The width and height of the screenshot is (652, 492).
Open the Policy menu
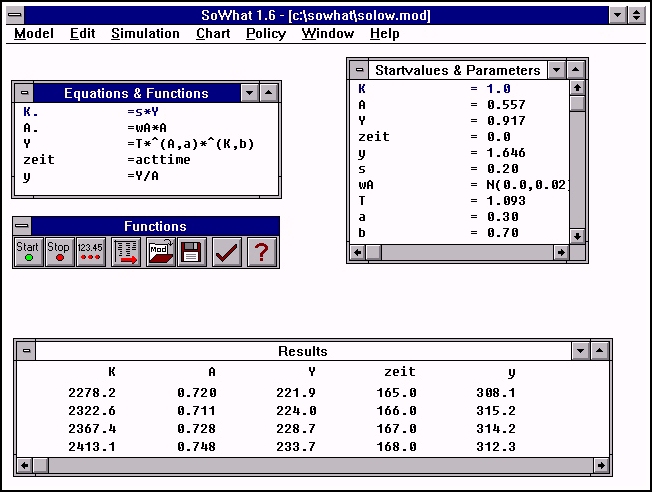click(x=265, y=33)
